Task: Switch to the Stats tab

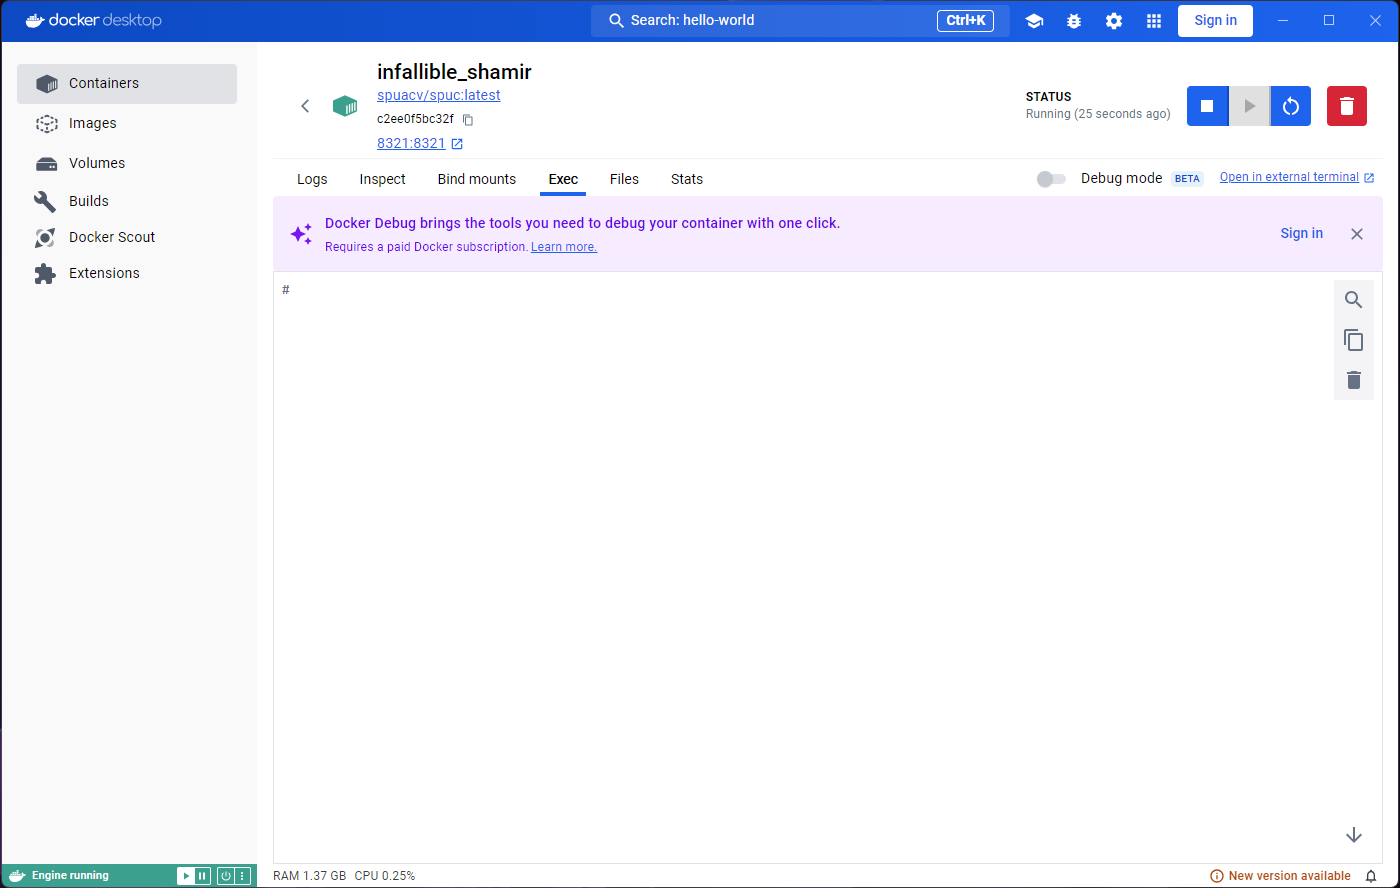Action: pos(687,179)
